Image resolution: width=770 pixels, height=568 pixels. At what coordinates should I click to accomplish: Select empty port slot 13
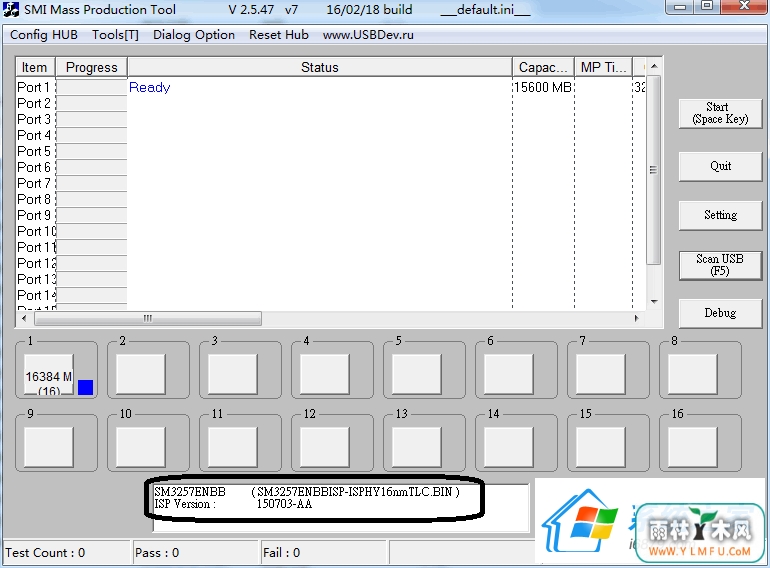pos(416,447)
